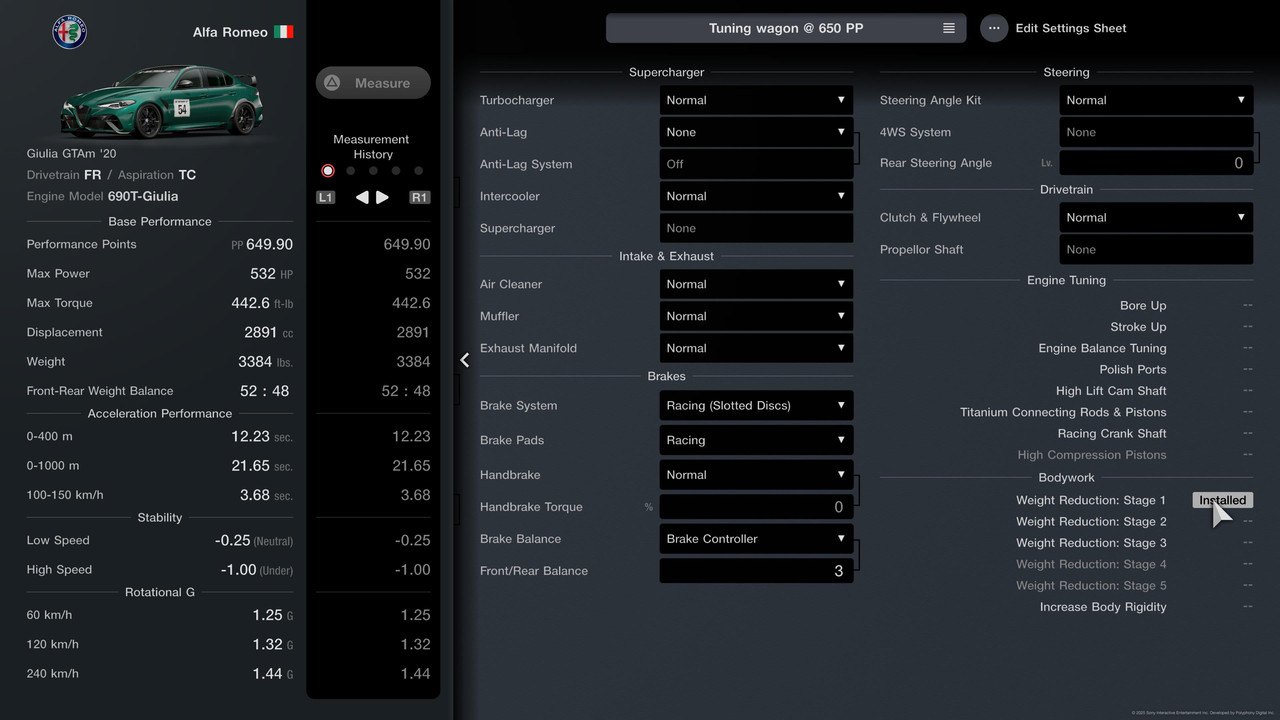
Task: Click the L1 shoulder button icon
Action: tap(325, 197)
